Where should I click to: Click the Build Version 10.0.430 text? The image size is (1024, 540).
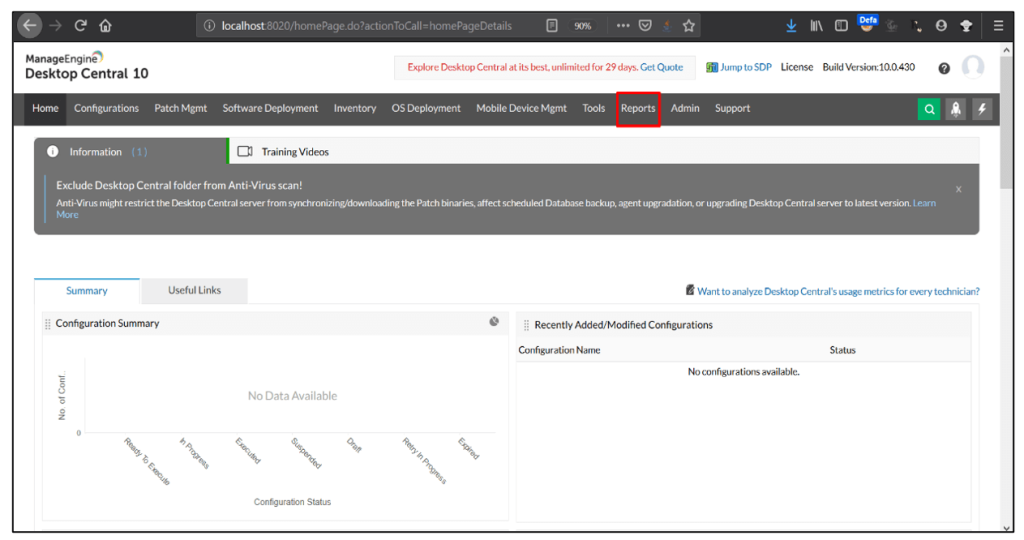click(869, 67)
